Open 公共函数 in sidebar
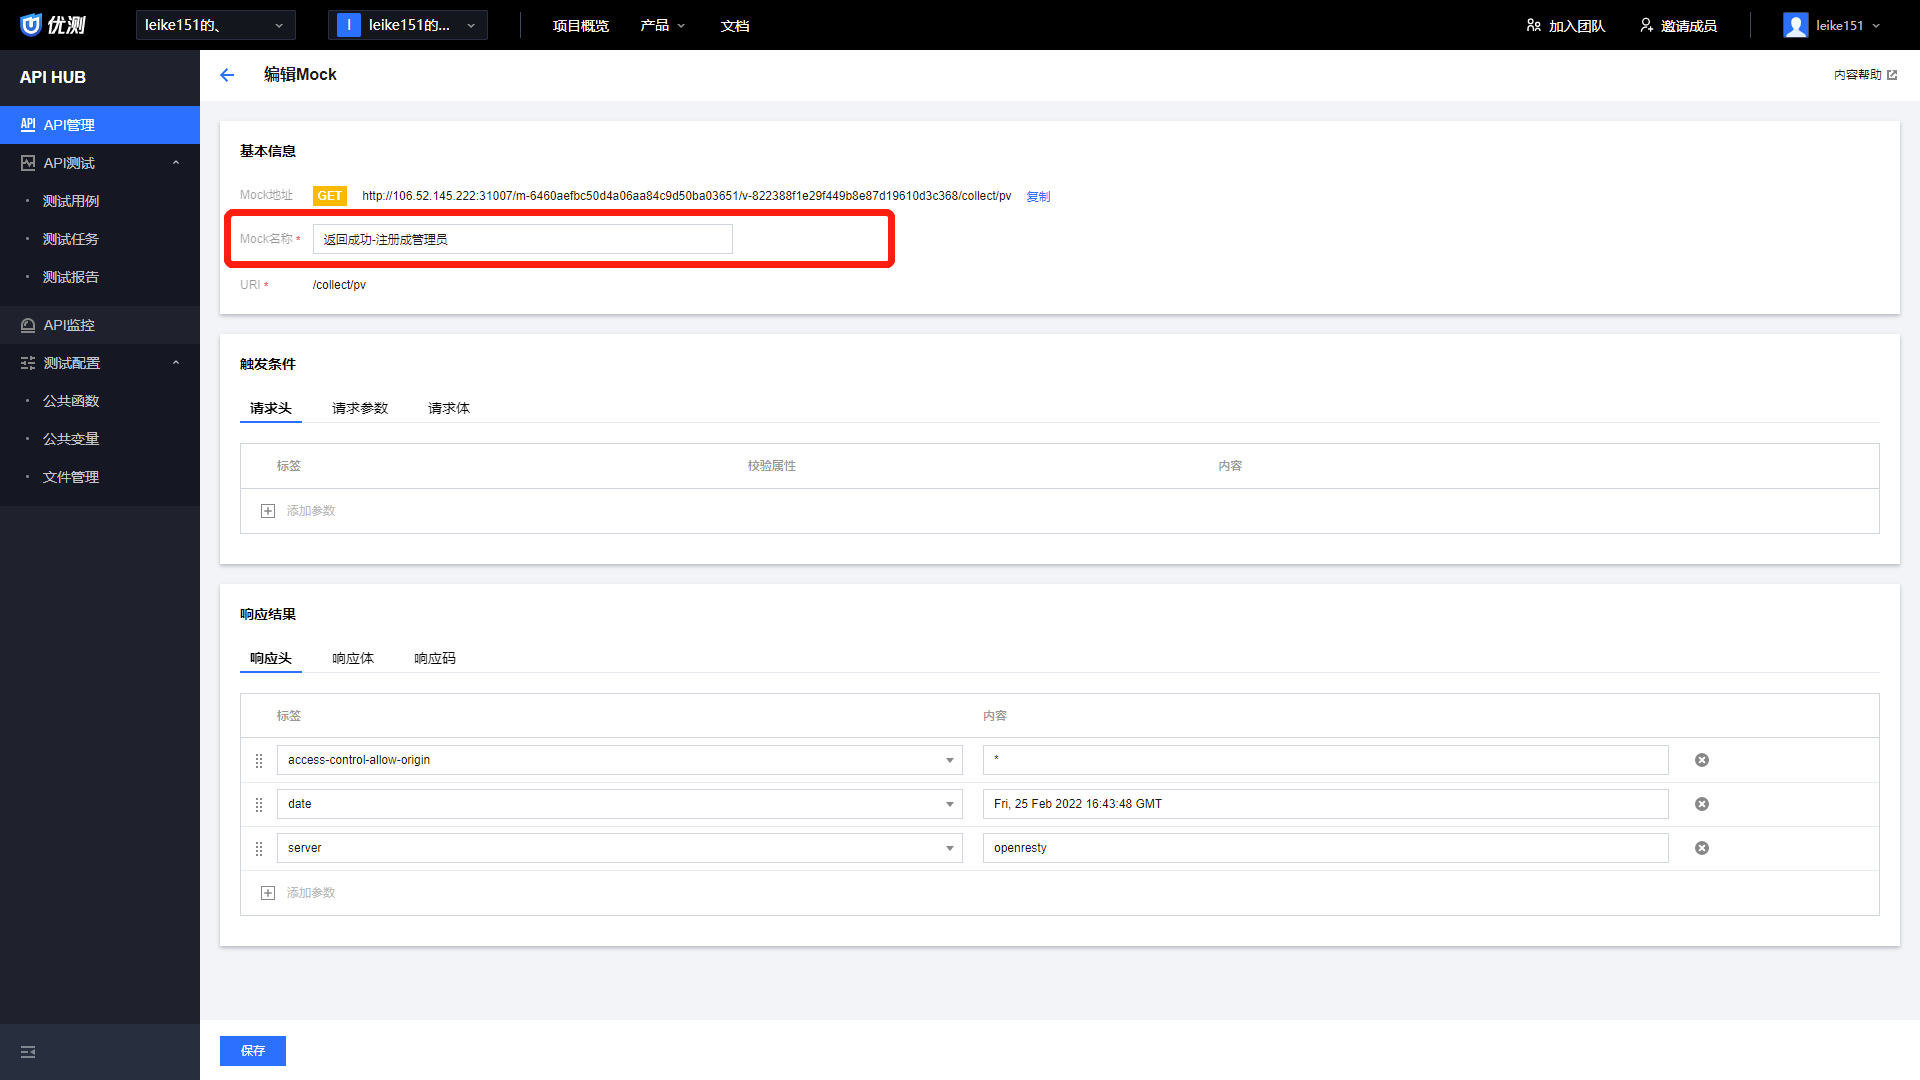Screen dimensions: 1920x1080 [71, 401]
